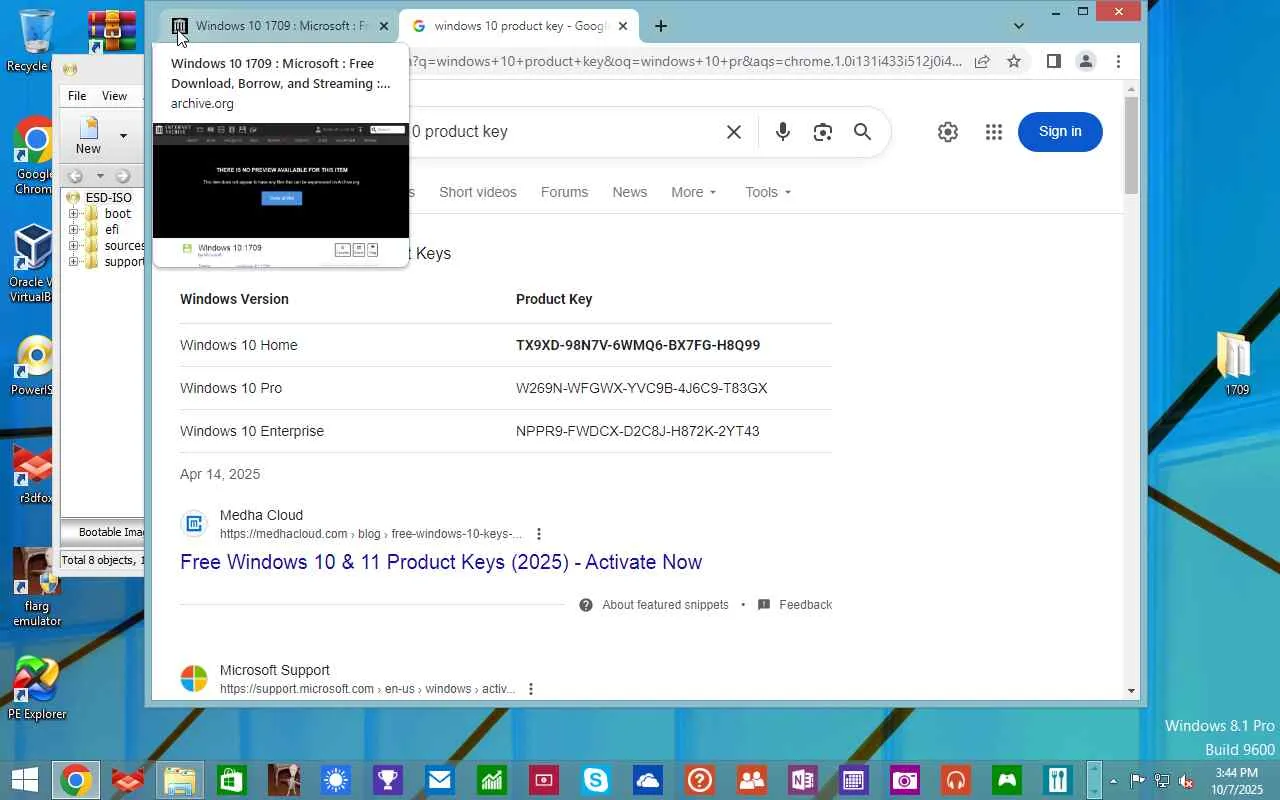Screen dimensions: 1280x800
Task: Open the Mail app on taskbar
Action: point(440,780)
